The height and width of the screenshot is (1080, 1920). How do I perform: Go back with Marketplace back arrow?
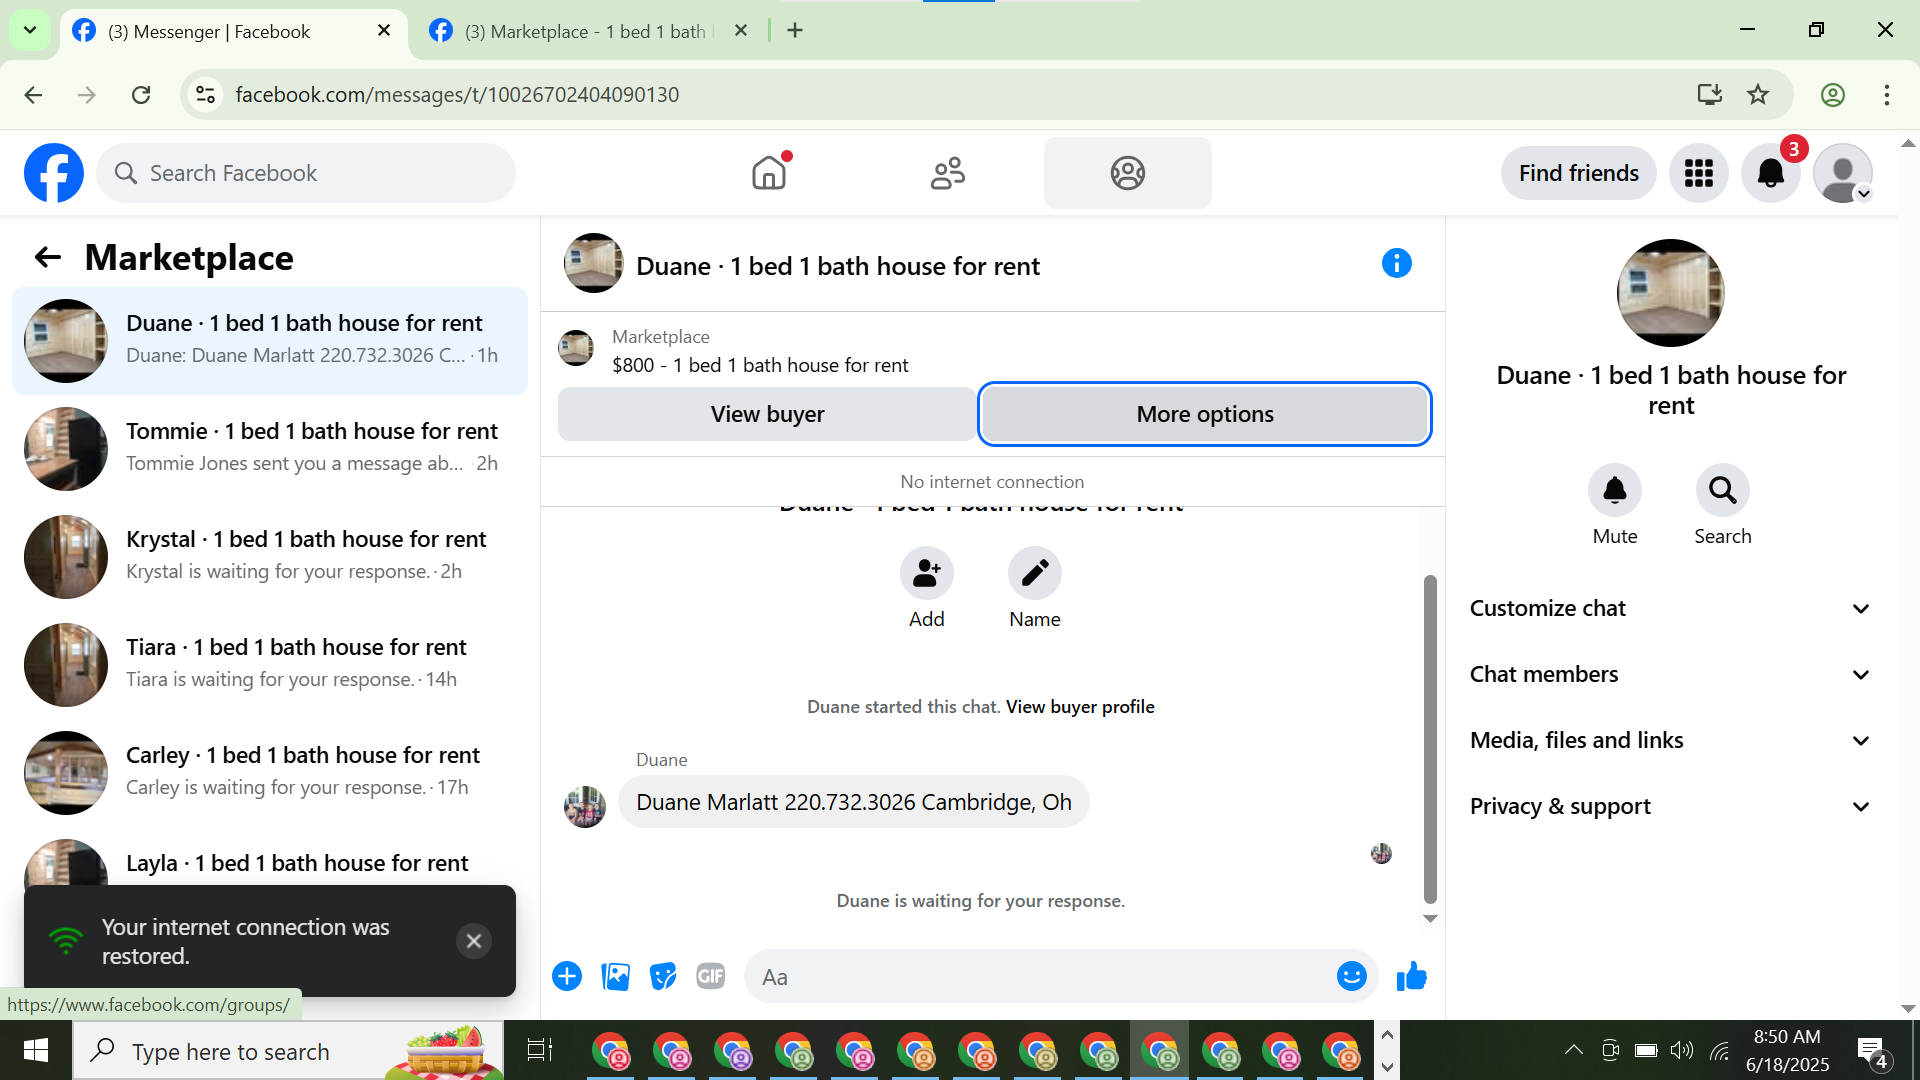tap(47, 258)
